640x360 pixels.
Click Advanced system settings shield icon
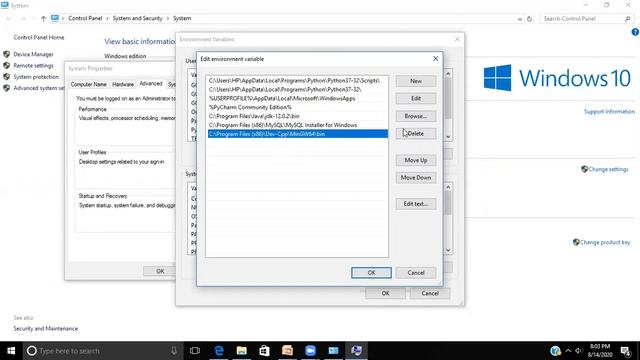7,88
